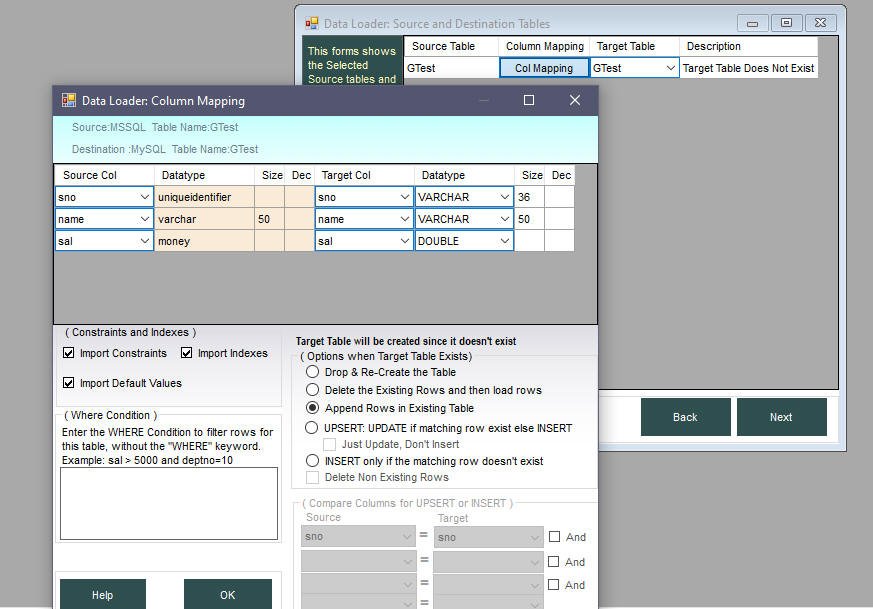
Task: Open the name row VARCHAR datatype dropdown
Action: click(504, 219)
